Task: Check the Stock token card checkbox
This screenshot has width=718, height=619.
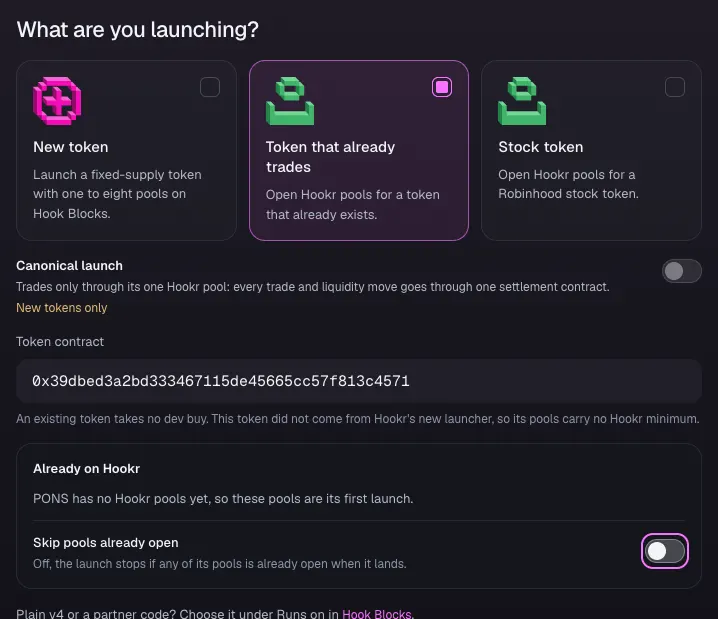Action: coord(675,87)
